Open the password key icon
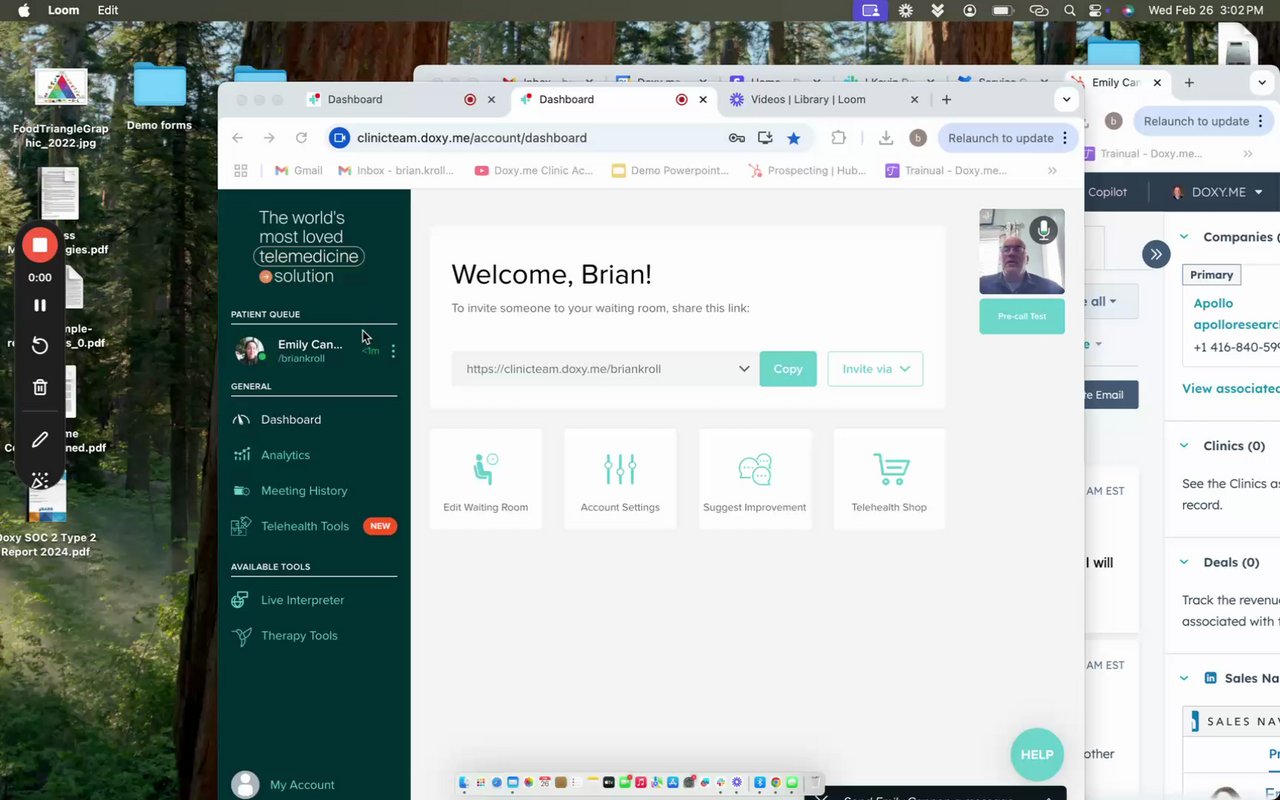Image resolution: width=1280 pixels, height=800 pixels. pyautogui.click(x=737, y=138)
